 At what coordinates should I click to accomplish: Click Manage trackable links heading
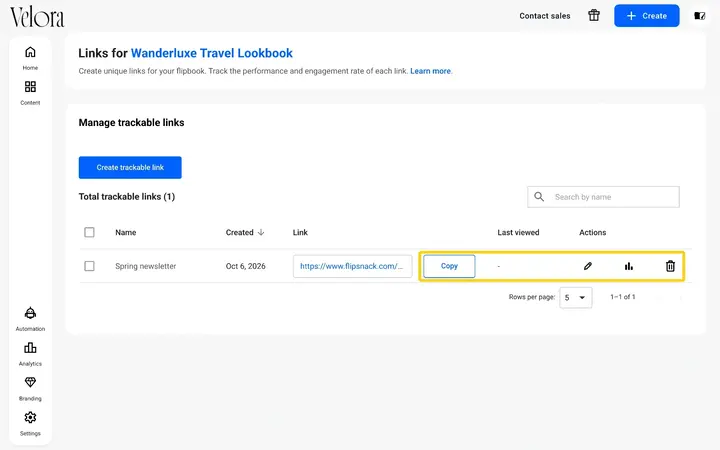click(x=131, y=123)
